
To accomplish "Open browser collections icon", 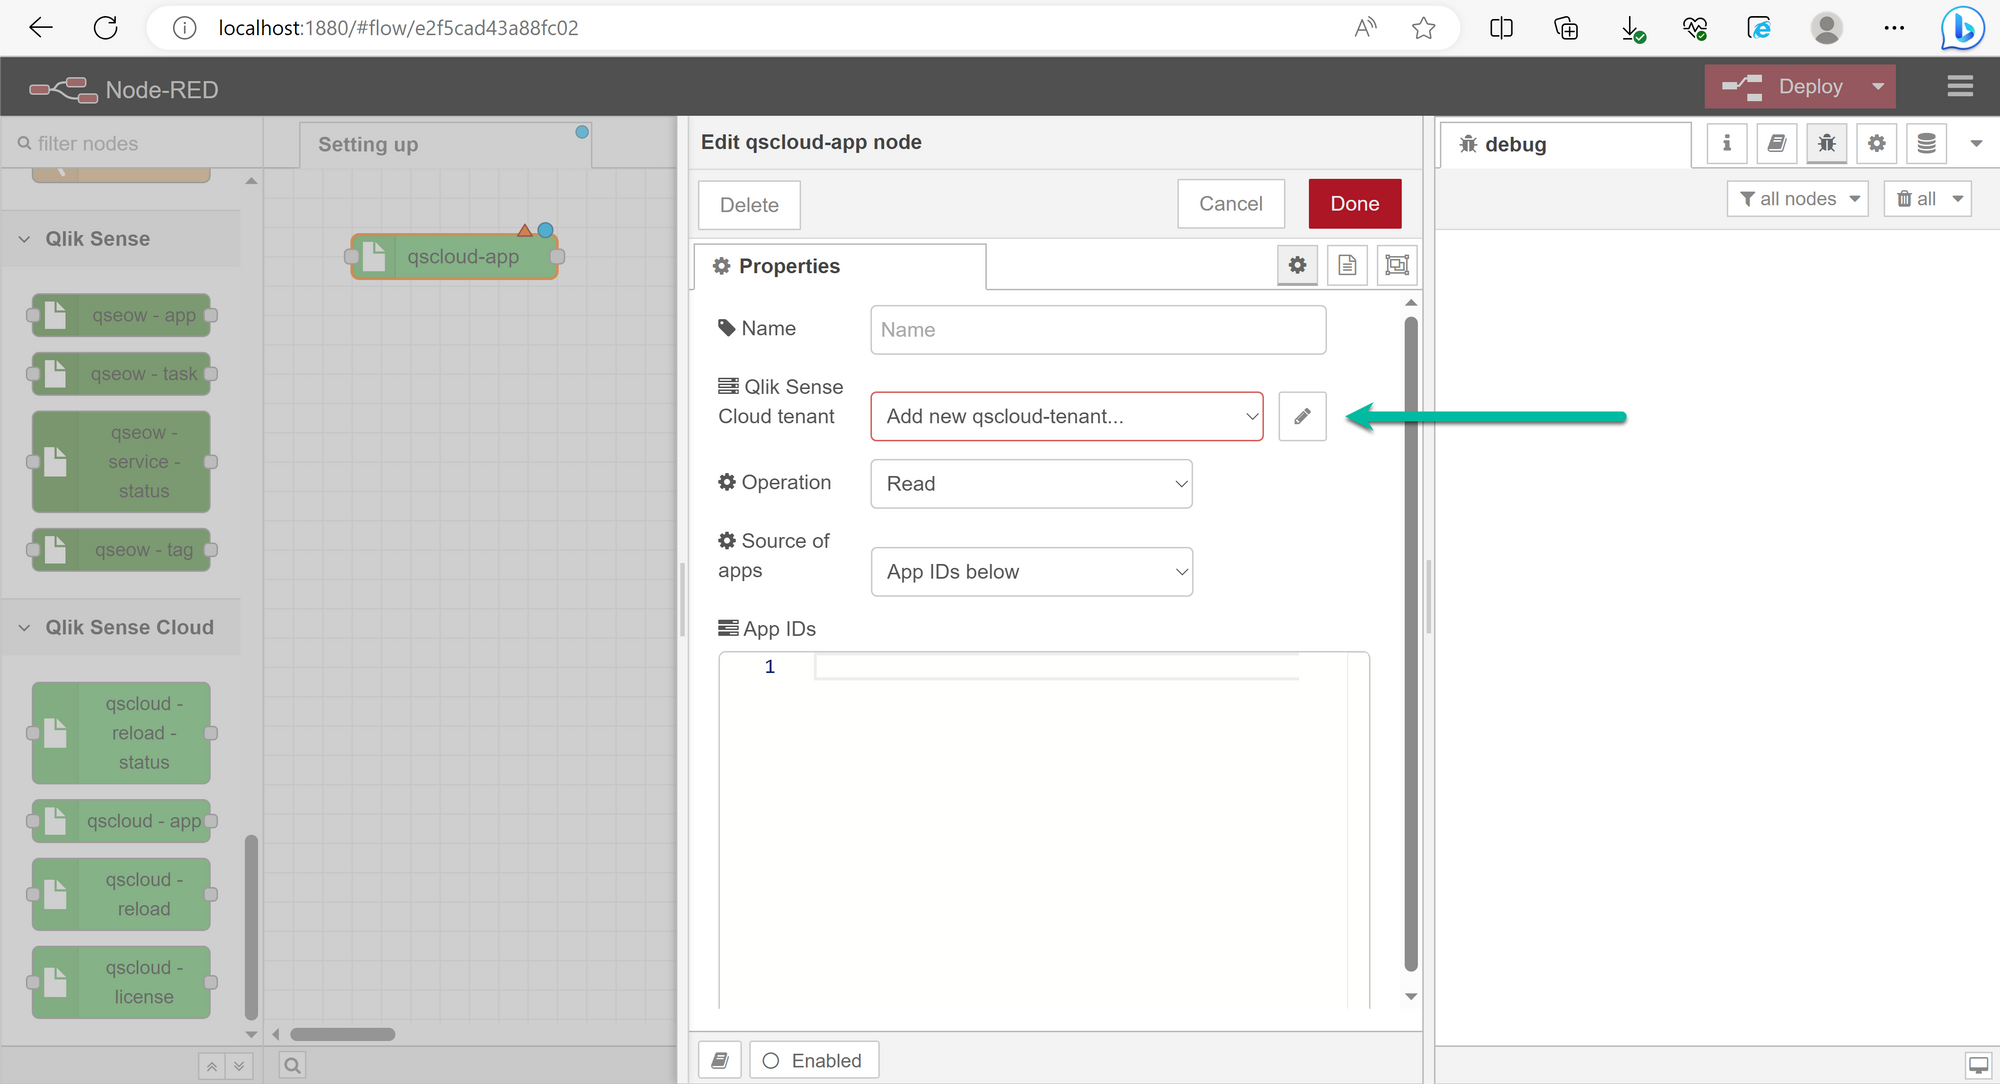I will [x=1566, y=28].
